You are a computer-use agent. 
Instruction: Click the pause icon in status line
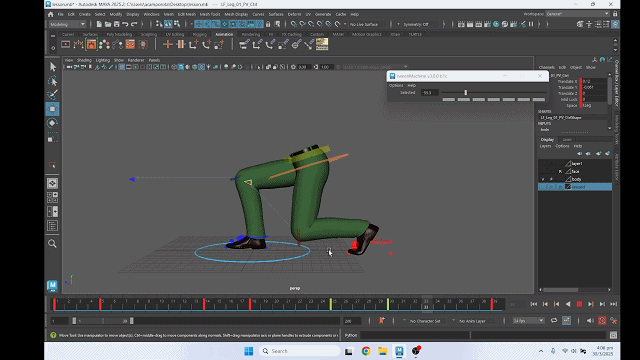tap(531, 24)
